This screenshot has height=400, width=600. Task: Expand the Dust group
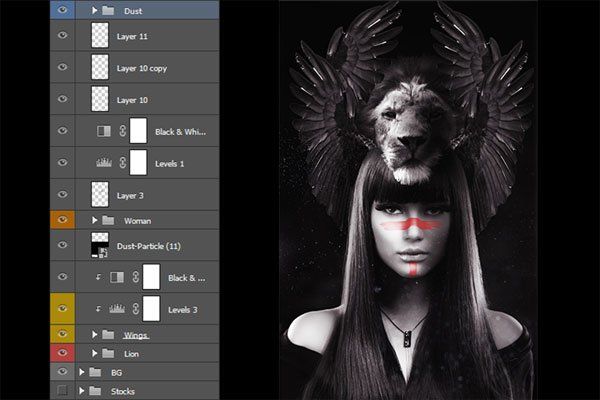(95, 10)
